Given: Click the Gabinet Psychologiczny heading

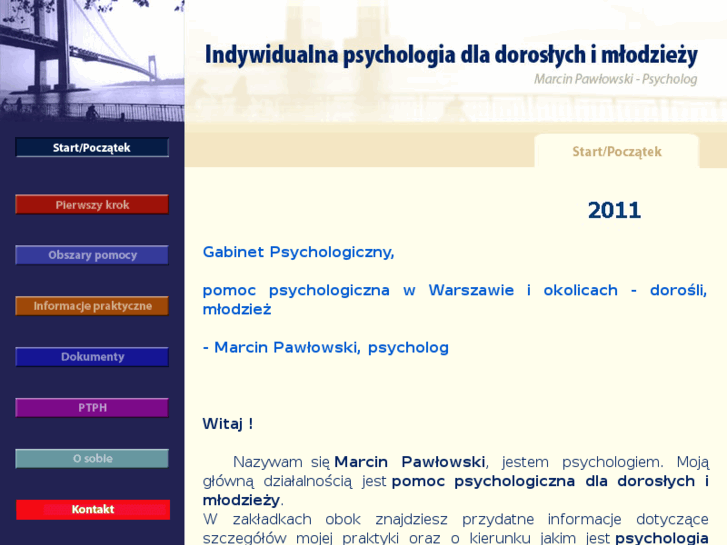Looking at the screenshot, I should click(298, 252).
